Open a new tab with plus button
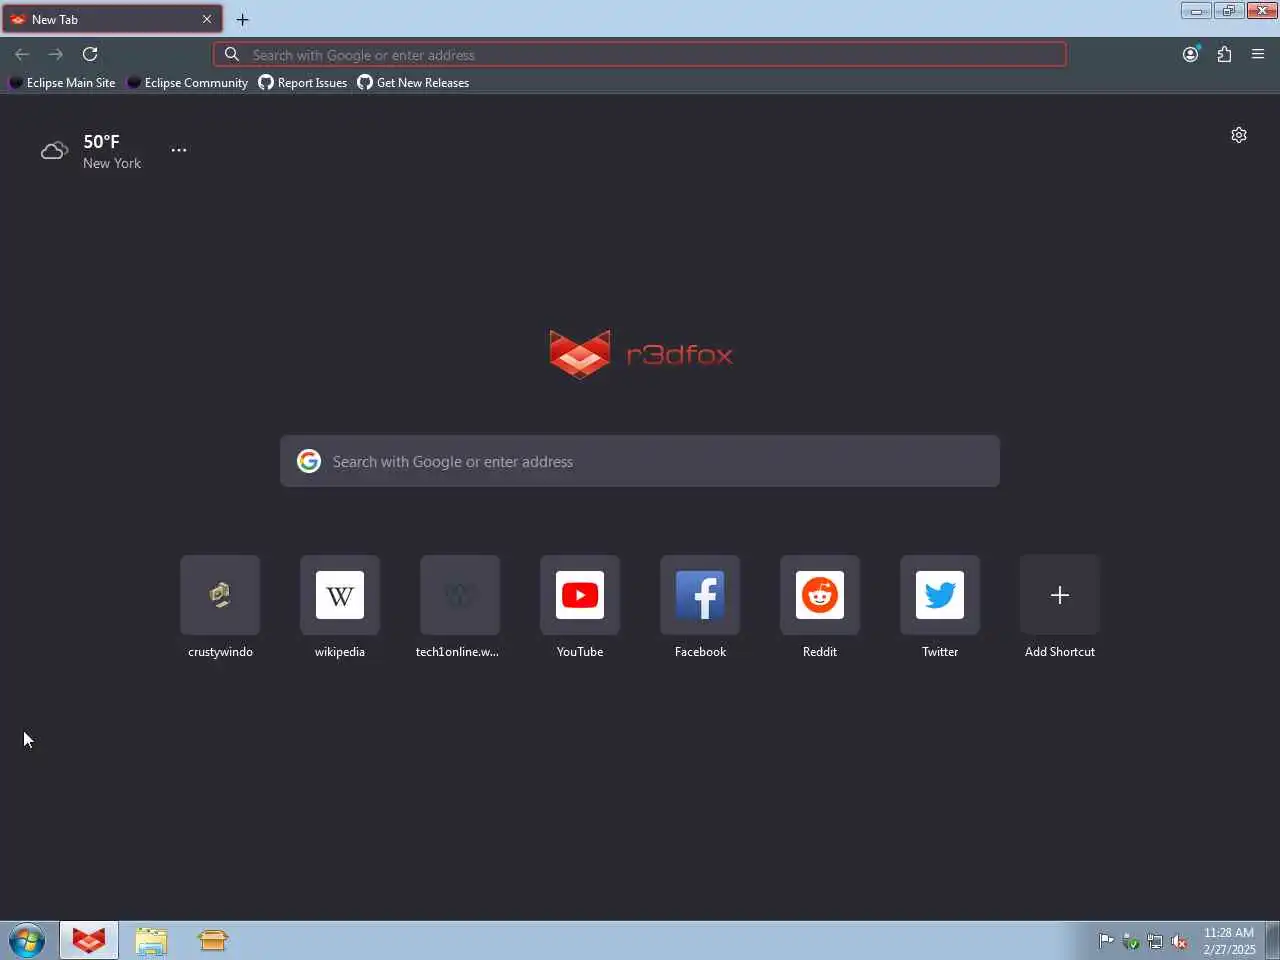This screenshot has height=960, width=1280. click(x=242, y=19)
